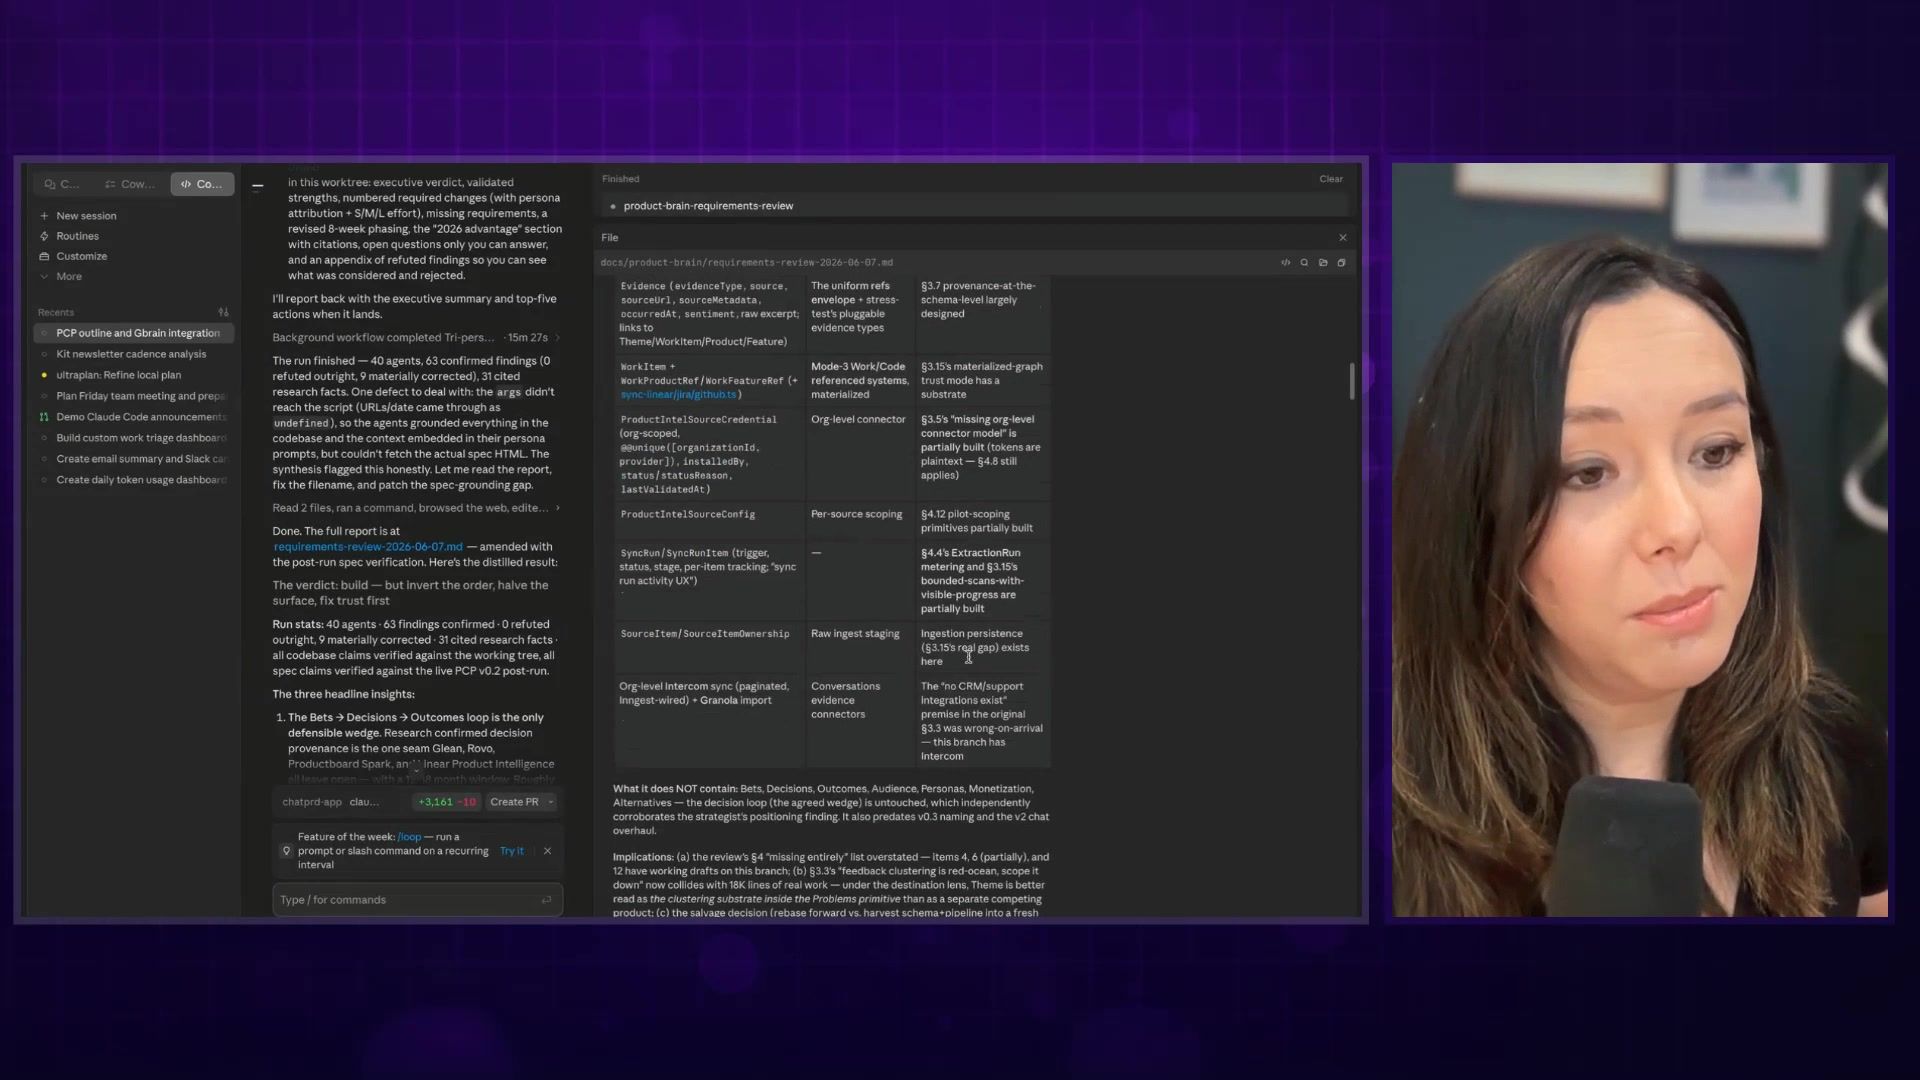The height and width of the screenshot is (1080, 1920).
Task: Open Plan Friday team meeting session
Action: point(134,396)
